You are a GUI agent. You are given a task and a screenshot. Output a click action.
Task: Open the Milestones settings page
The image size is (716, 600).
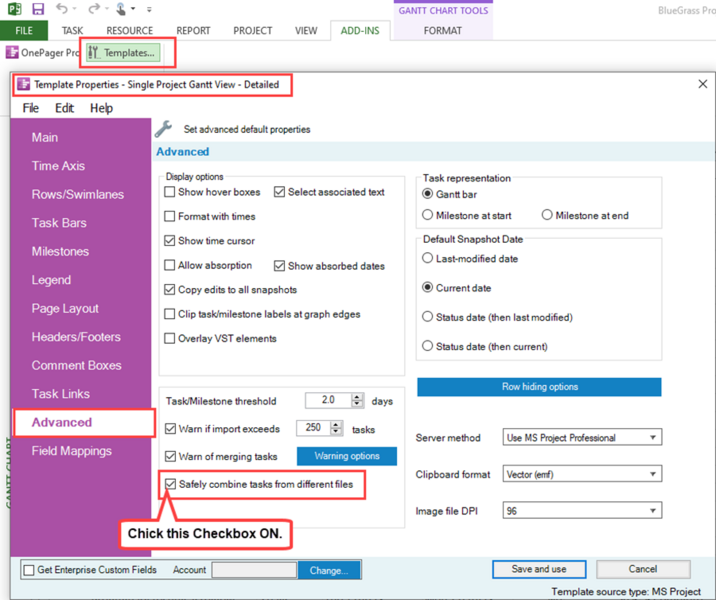[60, 252]
